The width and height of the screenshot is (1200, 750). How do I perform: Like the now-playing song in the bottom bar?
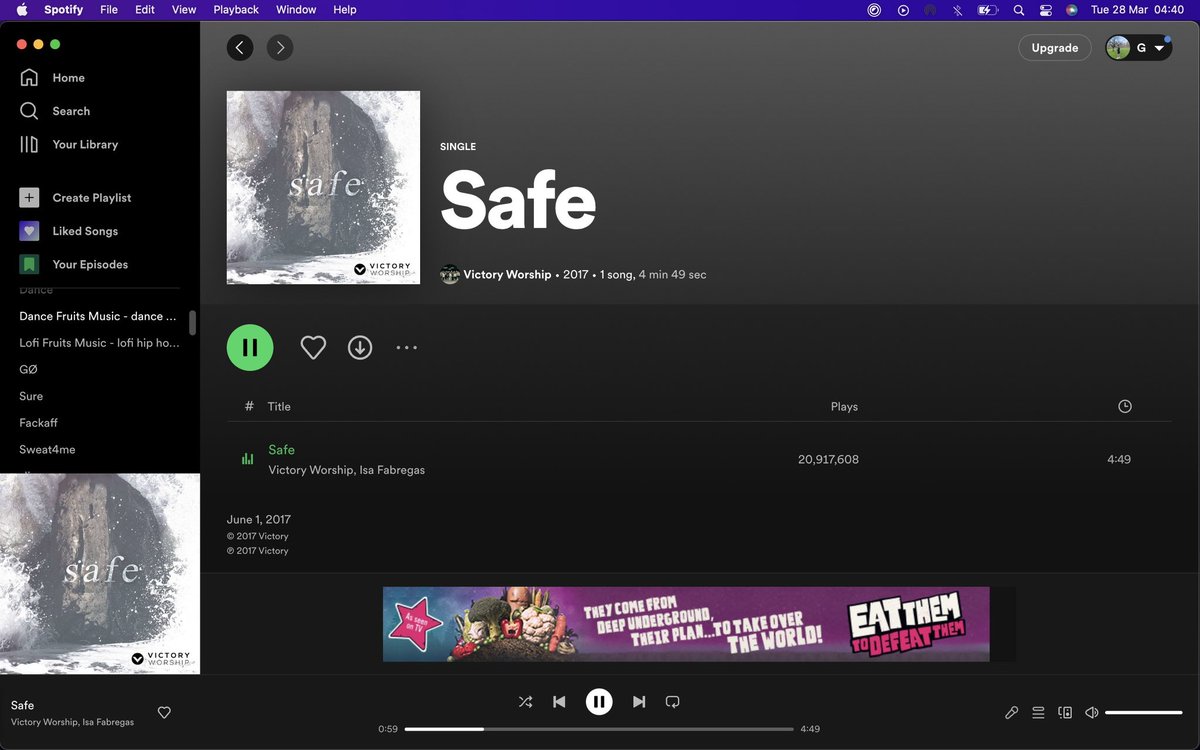click(x=164, y=713)
